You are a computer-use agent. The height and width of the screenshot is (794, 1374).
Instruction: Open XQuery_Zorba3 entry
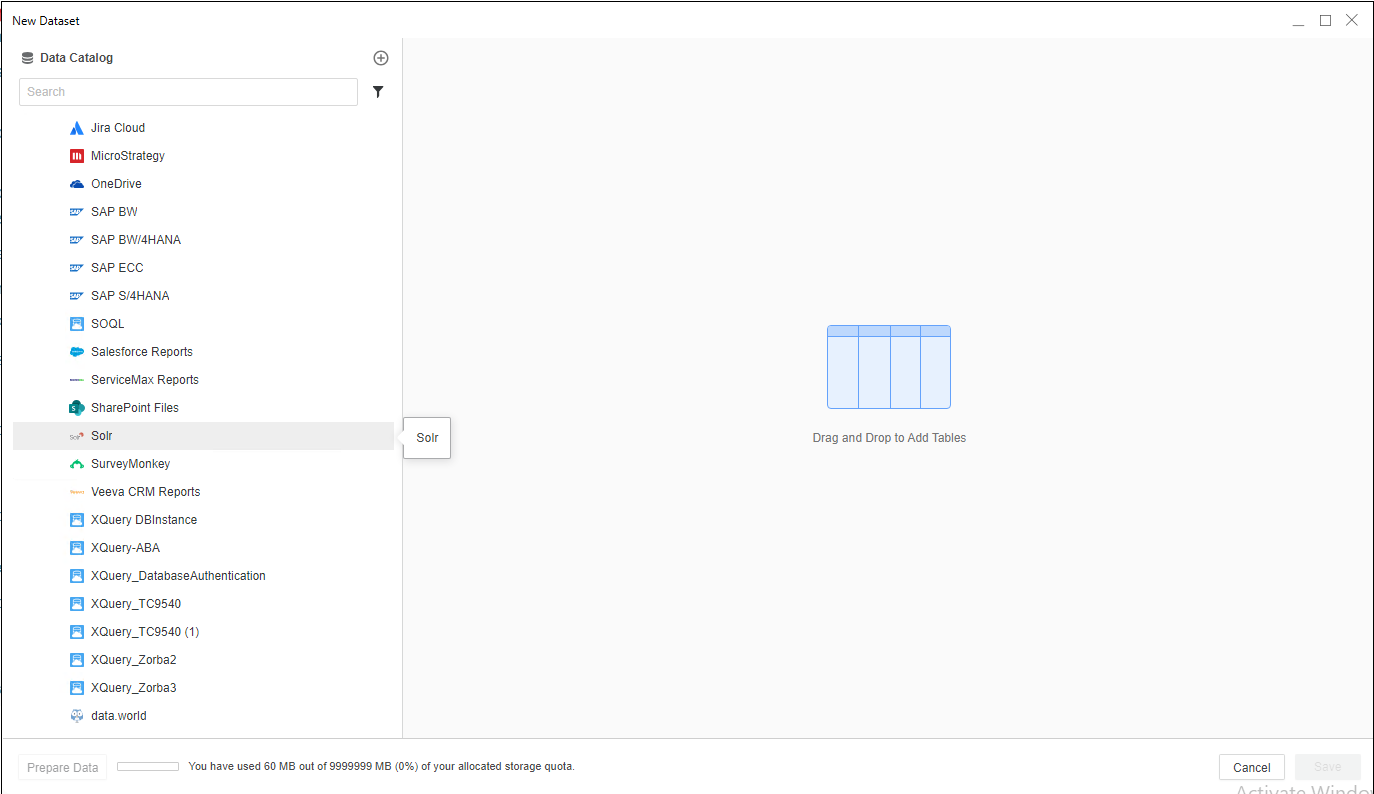(x=203, y=688)
